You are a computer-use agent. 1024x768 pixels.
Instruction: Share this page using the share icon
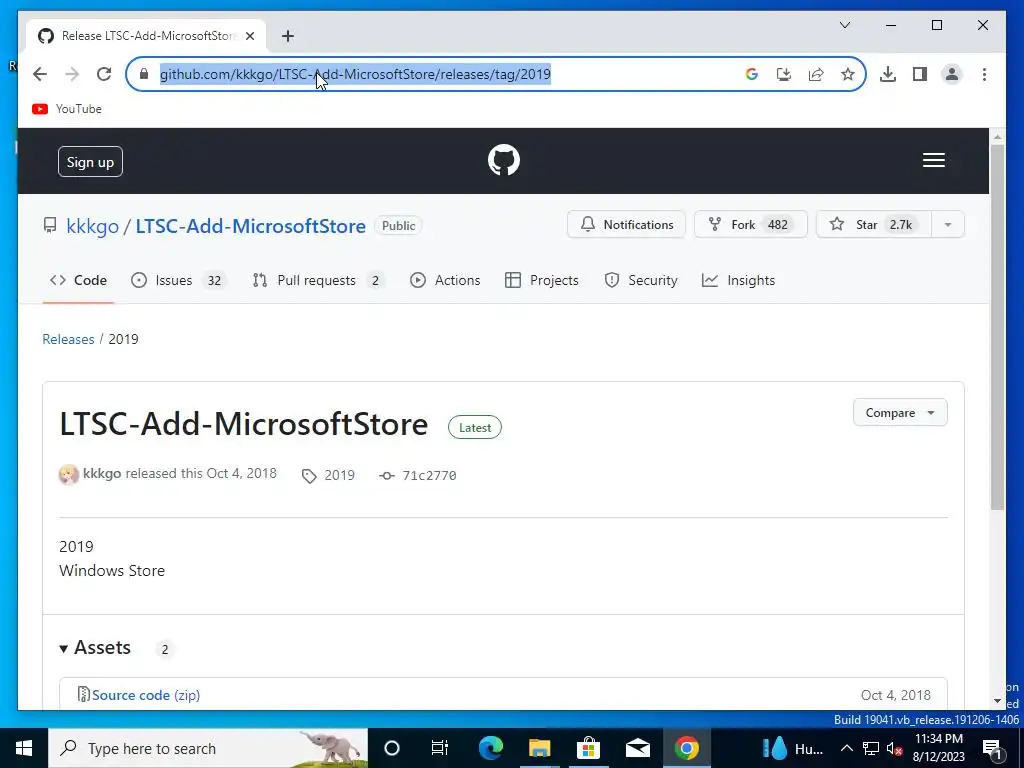pyautogui.click(x=816, y=74)
